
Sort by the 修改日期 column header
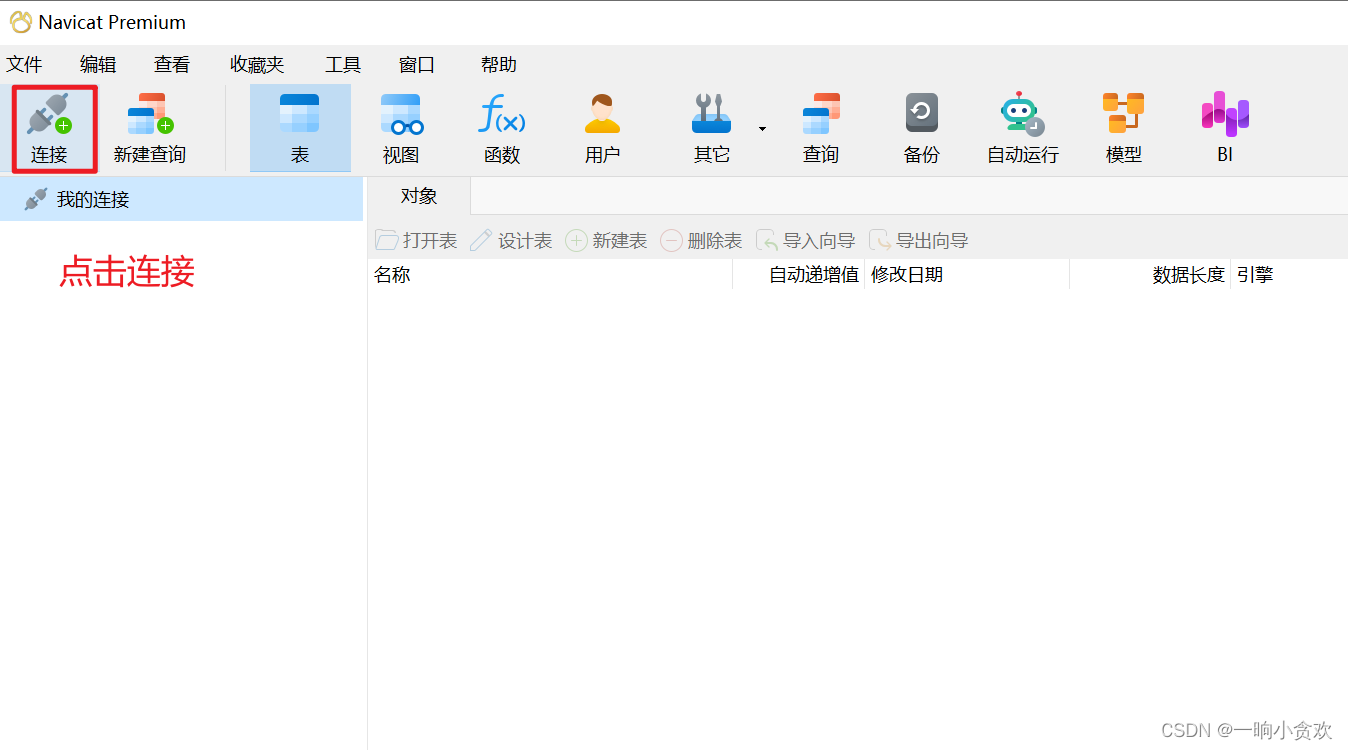967,275
